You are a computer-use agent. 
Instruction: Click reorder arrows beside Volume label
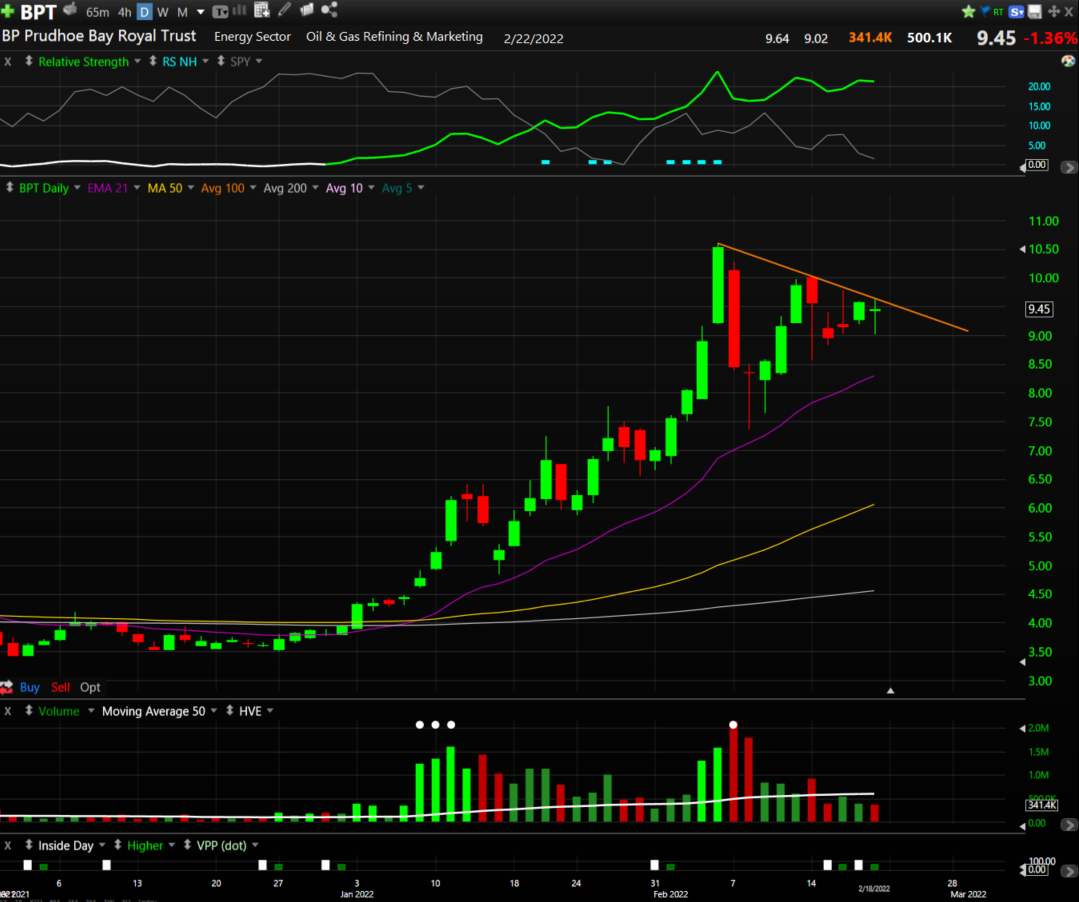[x=29, y=710]
